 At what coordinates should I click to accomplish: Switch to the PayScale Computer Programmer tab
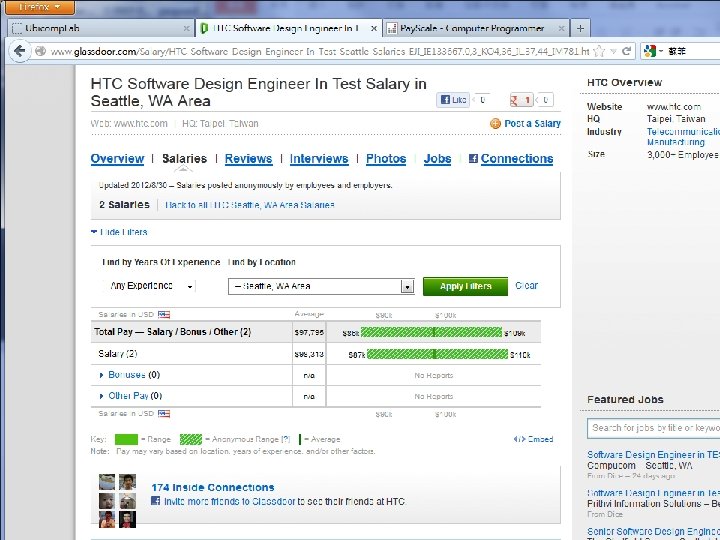click(x=476, y=28)
